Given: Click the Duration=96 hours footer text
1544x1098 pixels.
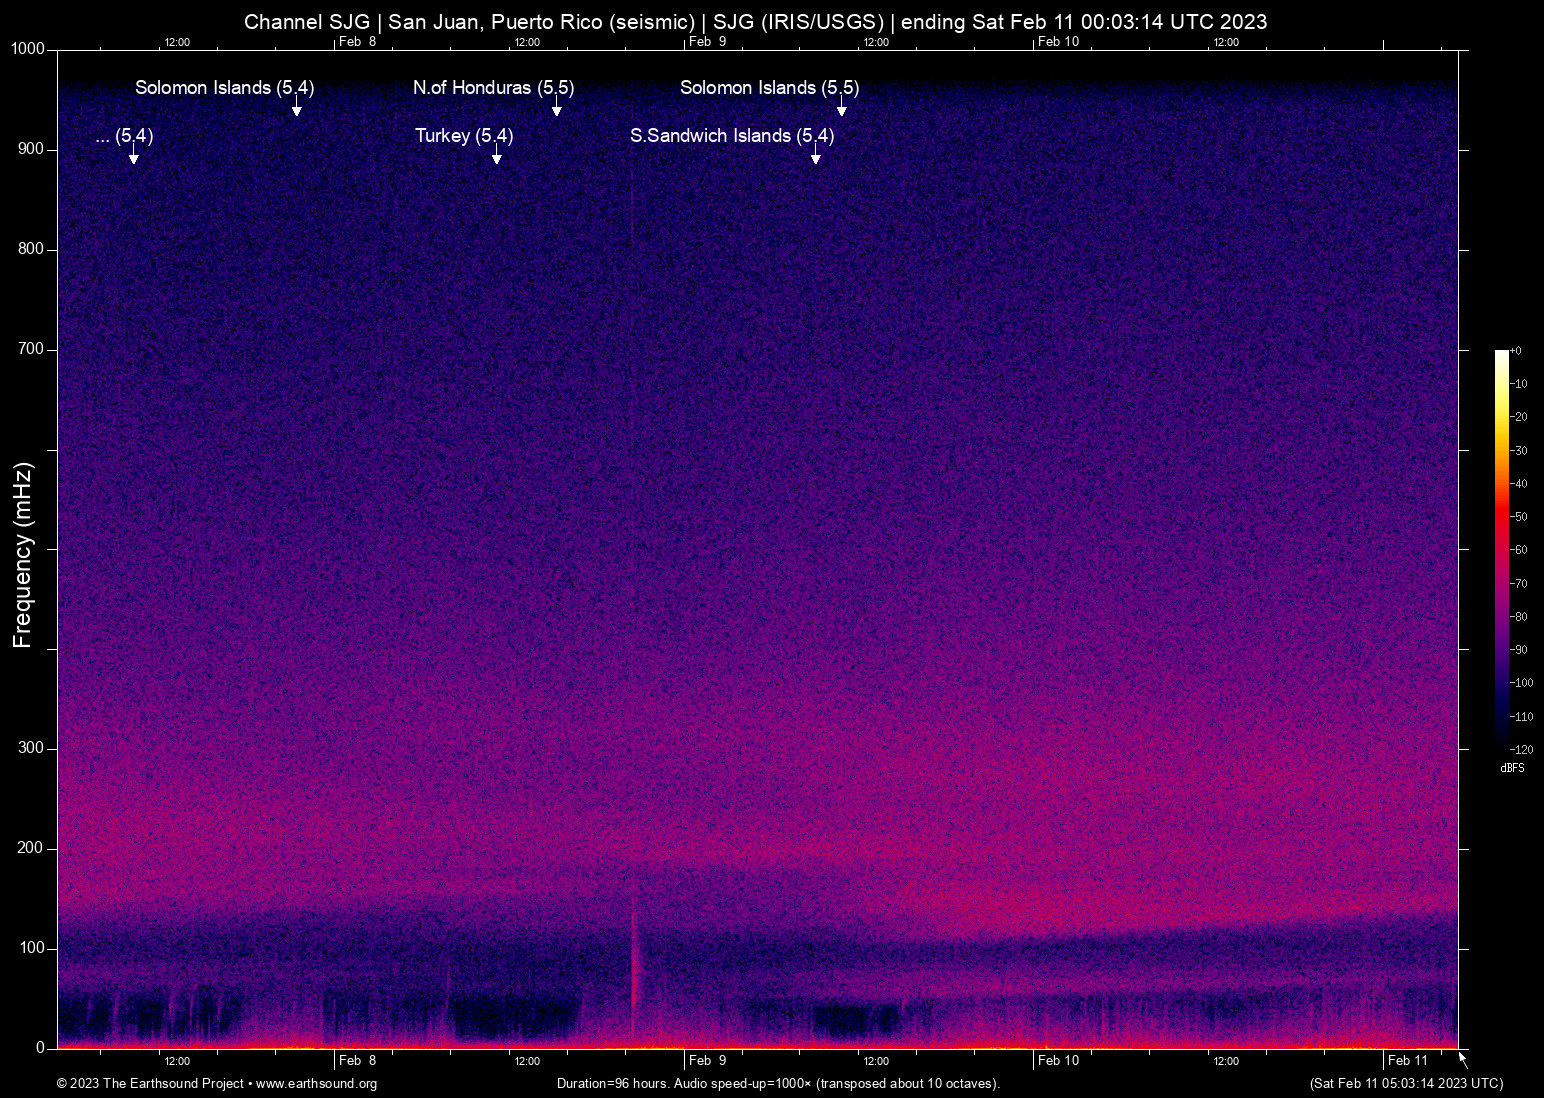Looking at the screenshot, I should coord(778,1084).
